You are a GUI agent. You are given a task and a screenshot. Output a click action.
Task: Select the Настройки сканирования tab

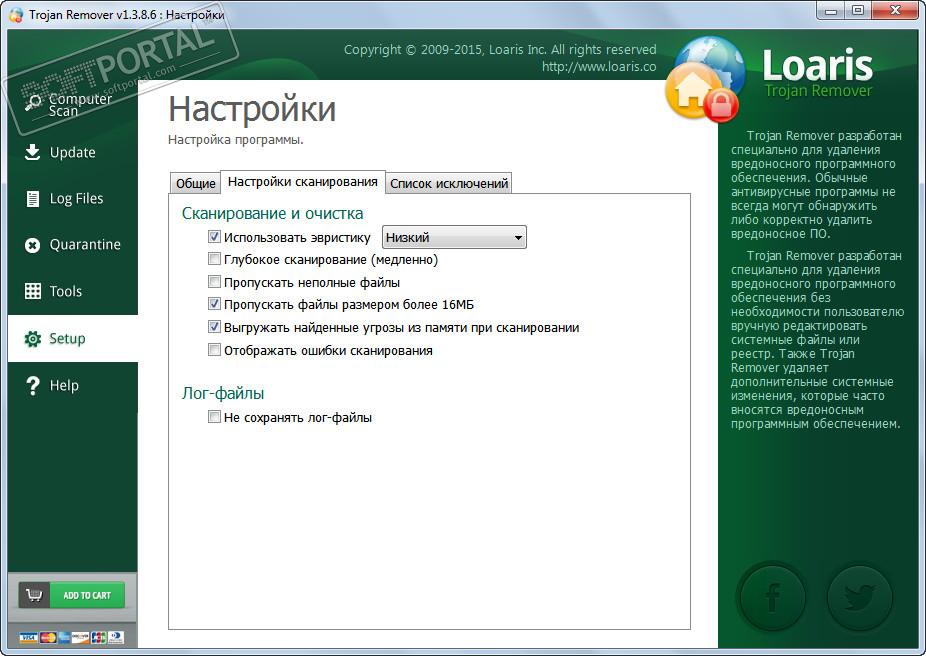[303, 182]
